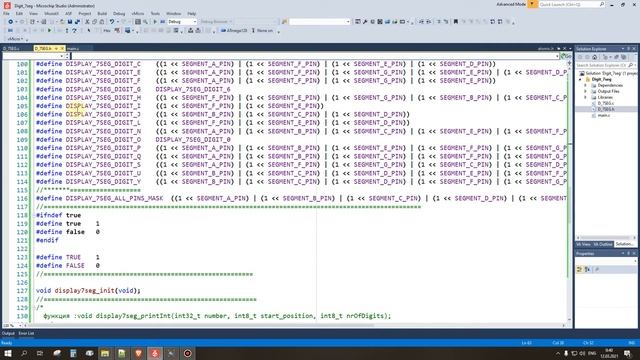Expand the Libraries folder

coord(586,98)
